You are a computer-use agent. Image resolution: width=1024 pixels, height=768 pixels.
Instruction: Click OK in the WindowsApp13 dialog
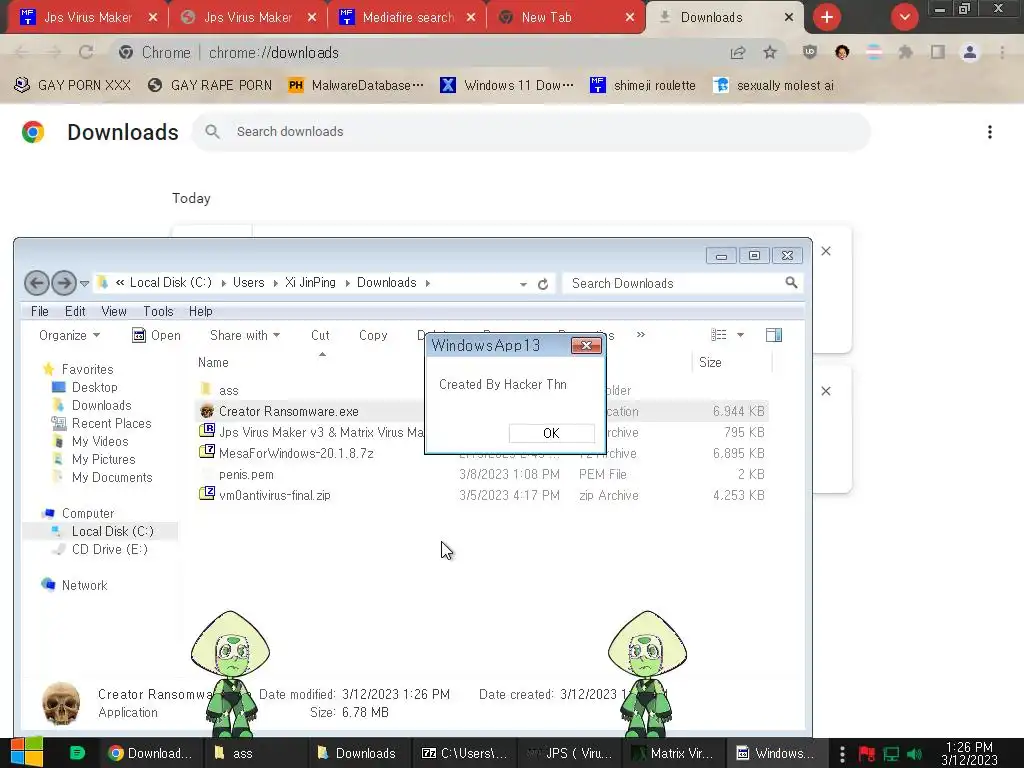point(551,433)
